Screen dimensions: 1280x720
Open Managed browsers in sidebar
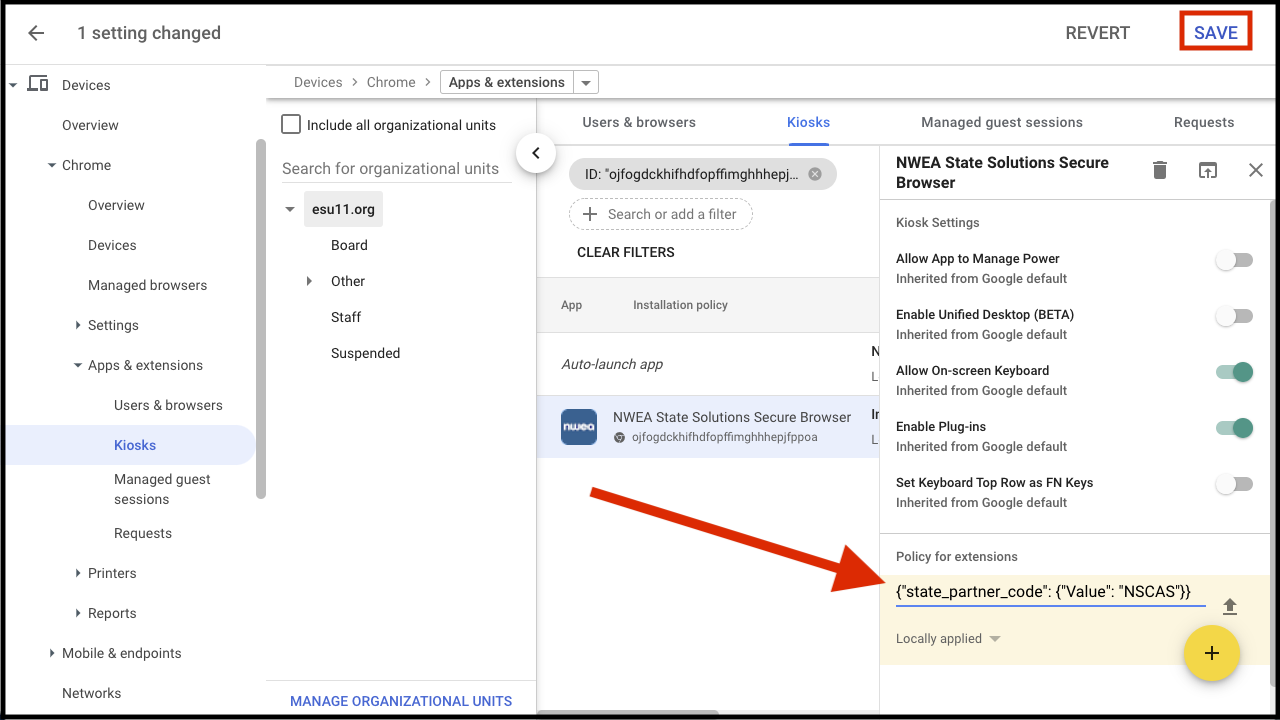(147, 285)
